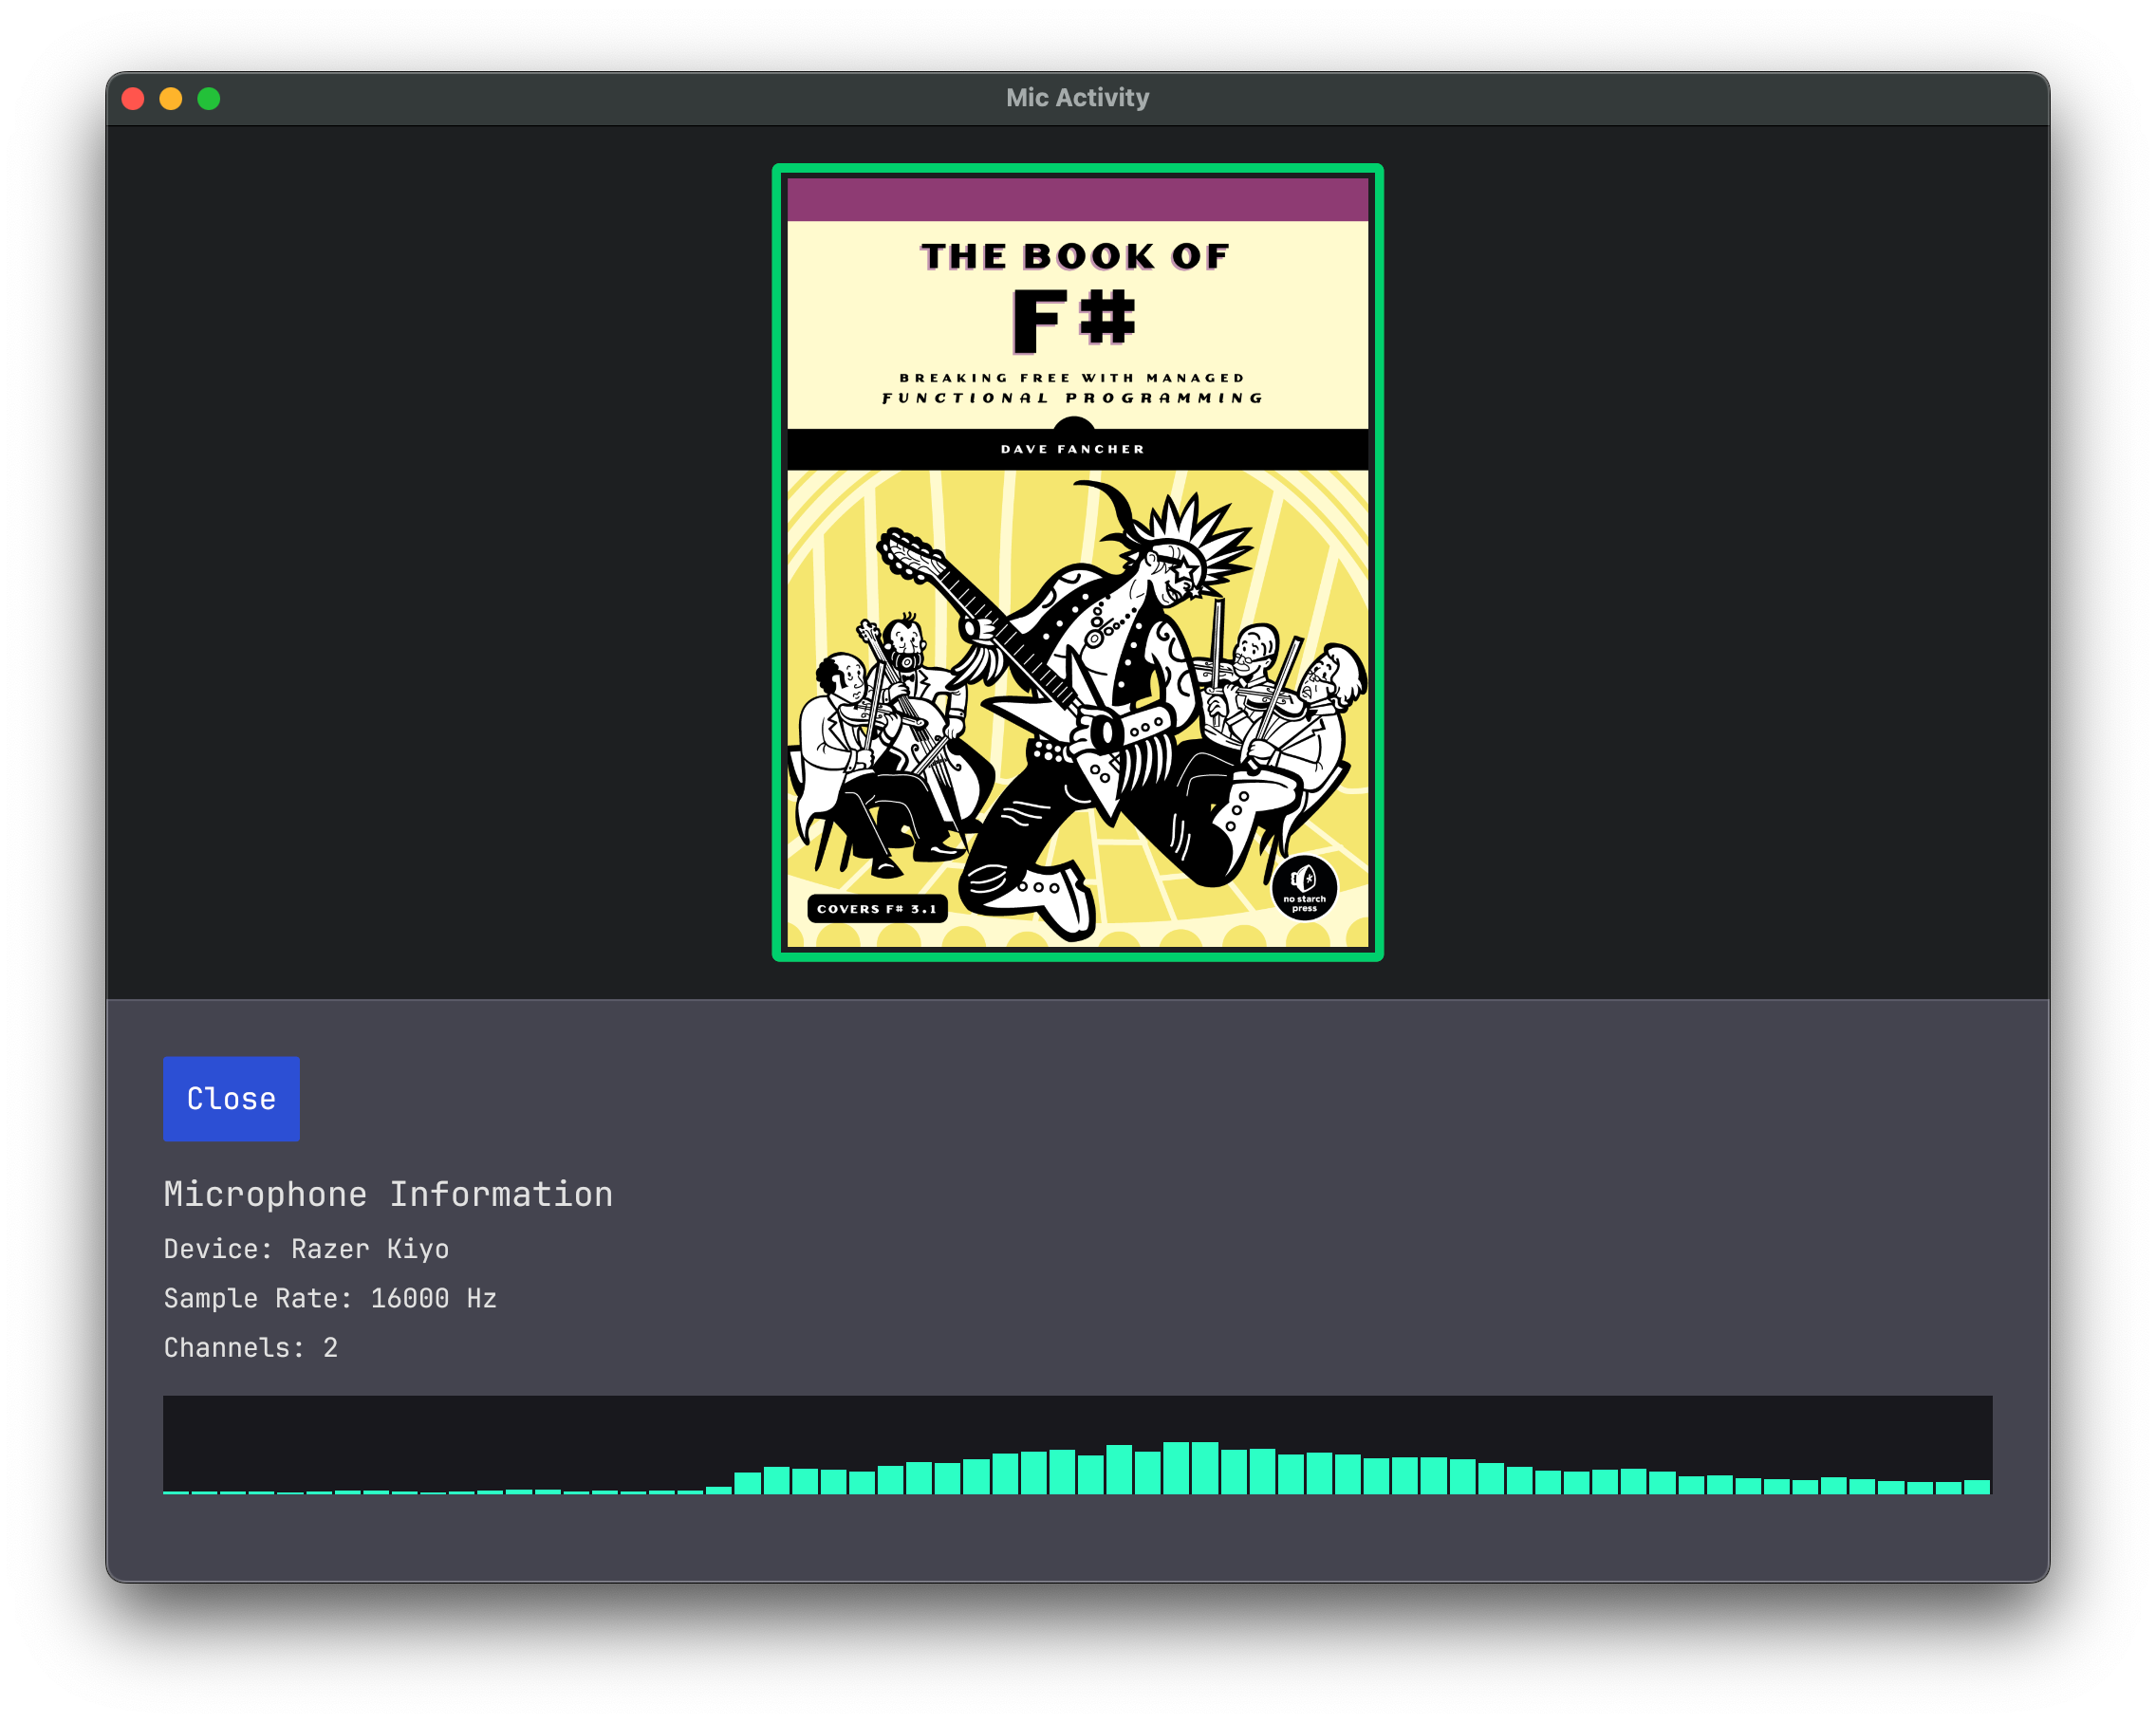Click the cover's subtitle 'Functional Programming' text

tap(1073, 398)
